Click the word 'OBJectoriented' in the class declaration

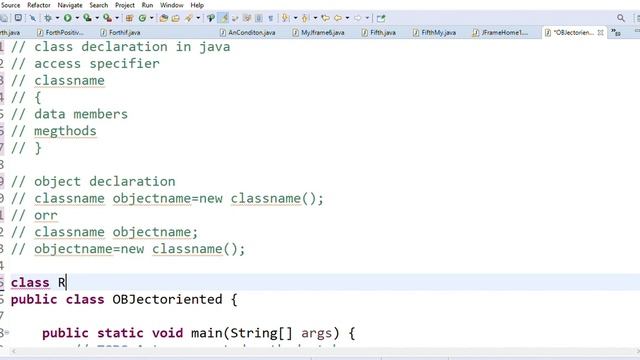167,299
